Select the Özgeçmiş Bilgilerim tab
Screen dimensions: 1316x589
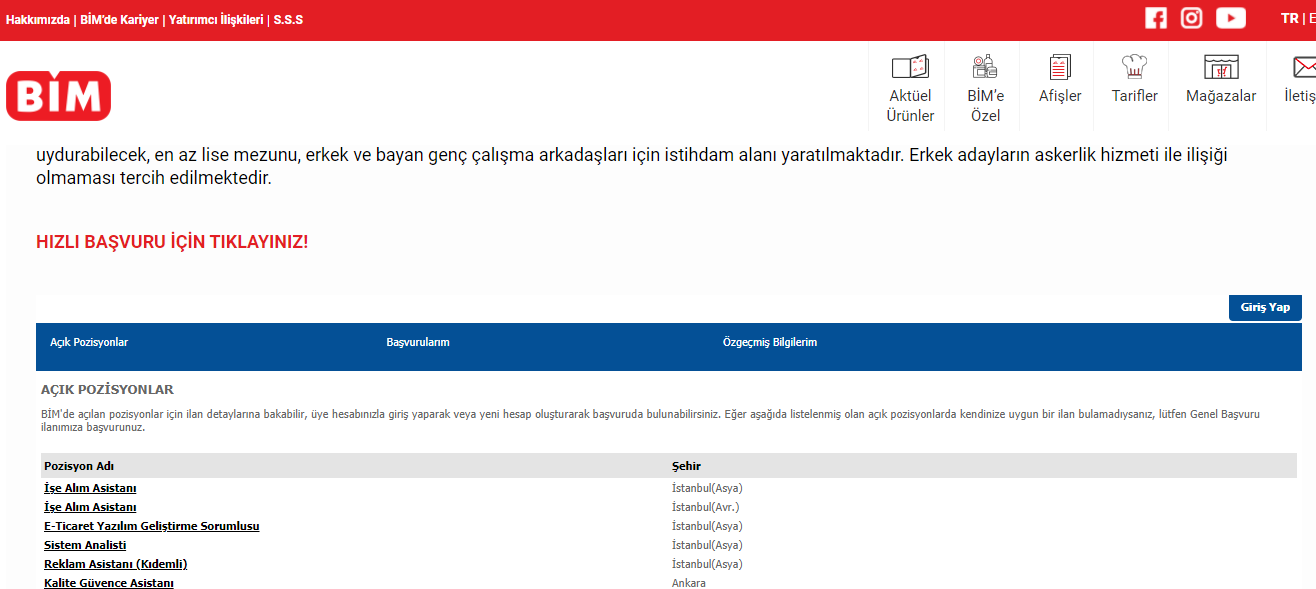tap(770, 342)
